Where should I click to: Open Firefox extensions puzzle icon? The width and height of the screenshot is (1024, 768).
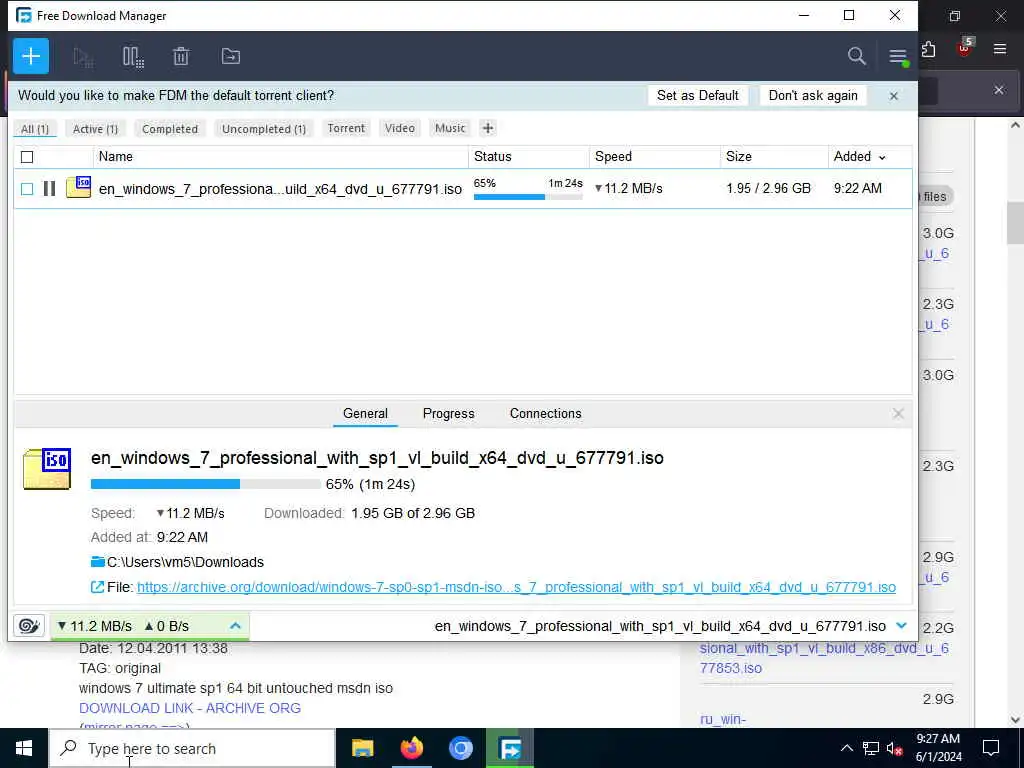928,49
